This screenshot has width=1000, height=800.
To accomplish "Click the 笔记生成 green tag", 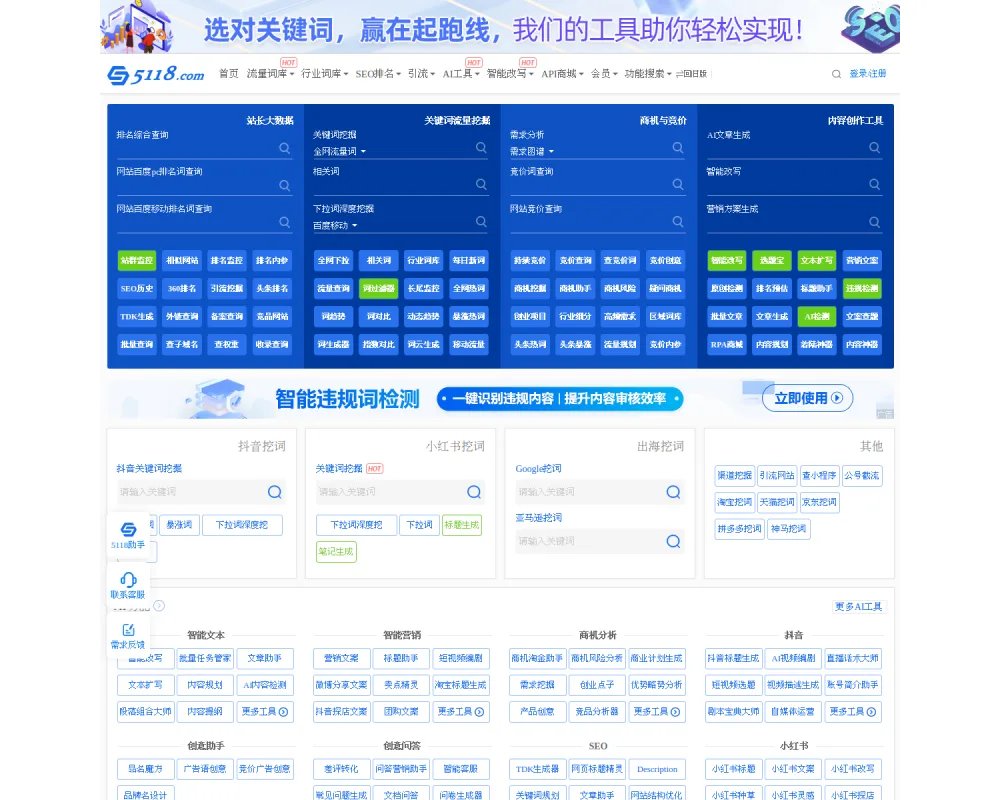I will pyautogui.click(x=336, y=552).
